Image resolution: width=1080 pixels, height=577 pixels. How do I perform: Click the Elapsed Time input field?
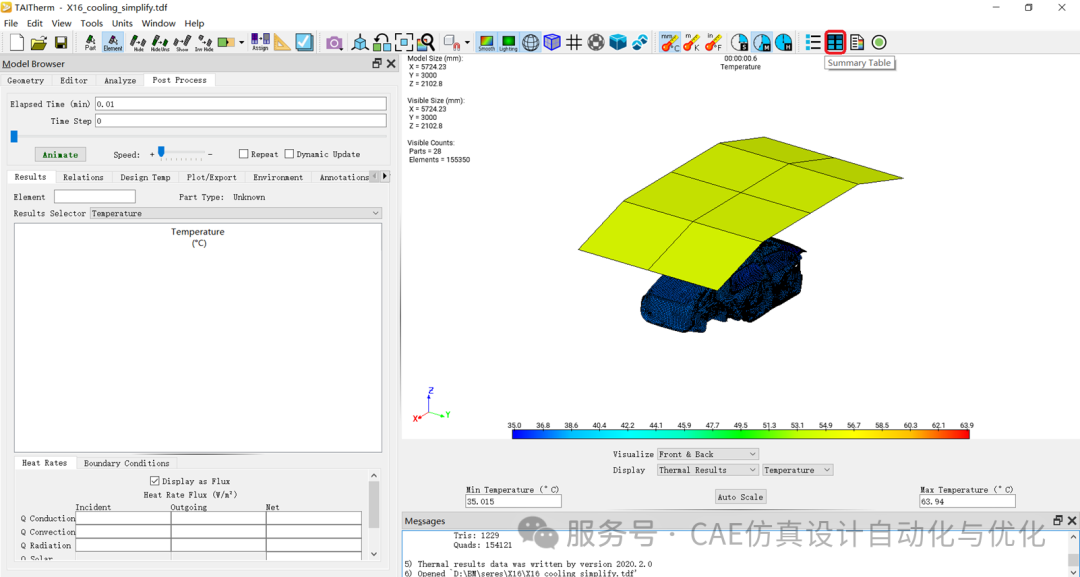click(x=241, y=104)
